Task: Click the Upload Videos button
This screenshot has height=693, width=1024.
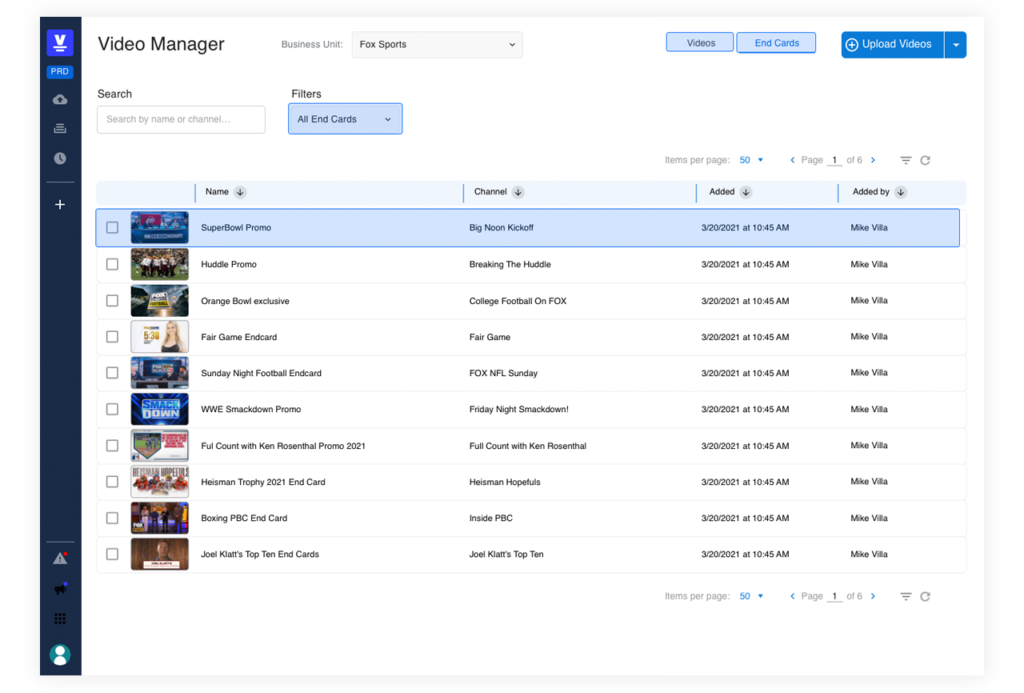Action: (892, 45)
